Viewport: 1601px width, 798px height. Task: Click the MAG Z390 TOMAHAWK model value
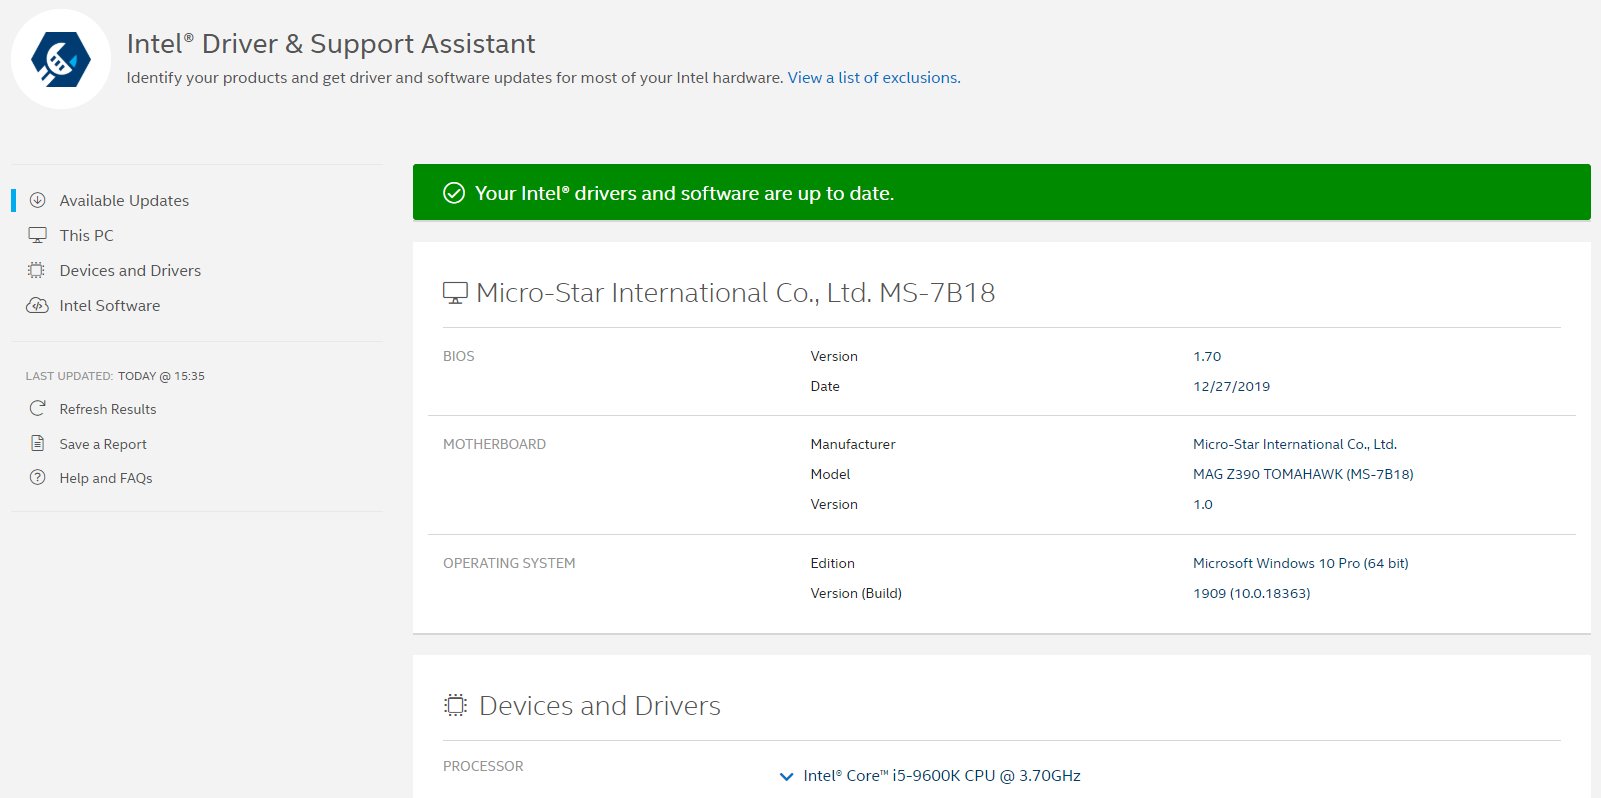(x=1302, y=474)
